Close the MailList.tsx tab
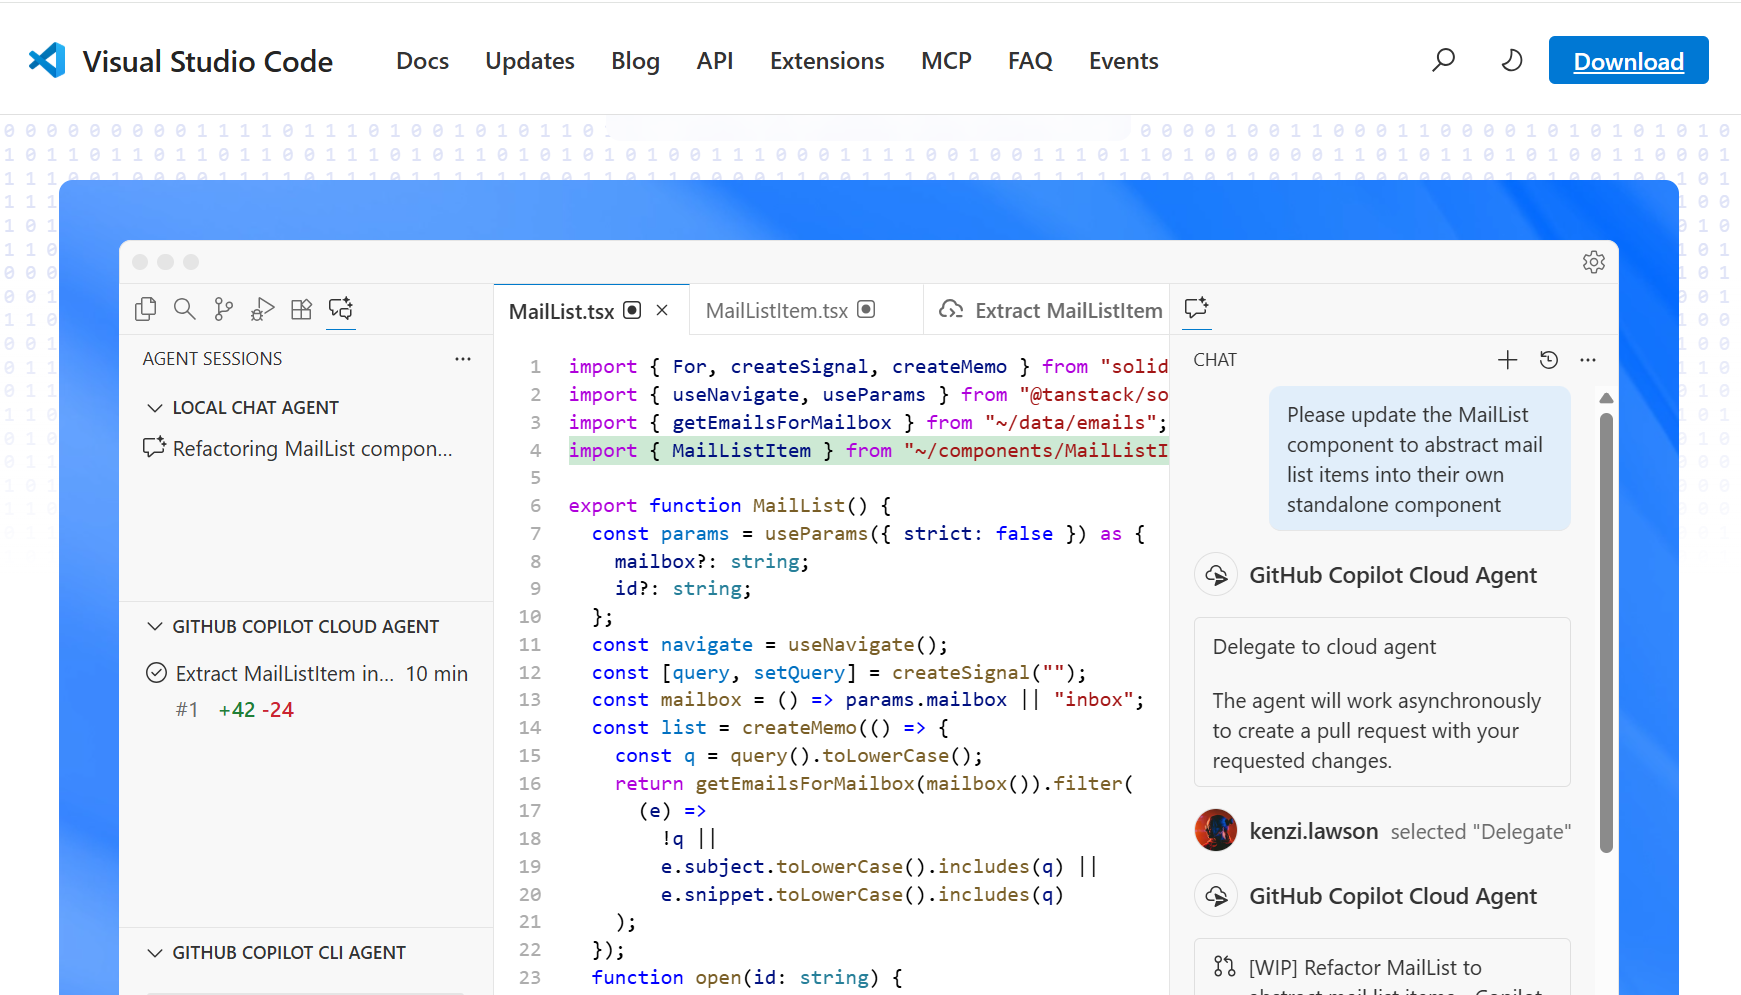Image resolution: width=1741 pixels, height=995 pixels. tap(662, 311)
